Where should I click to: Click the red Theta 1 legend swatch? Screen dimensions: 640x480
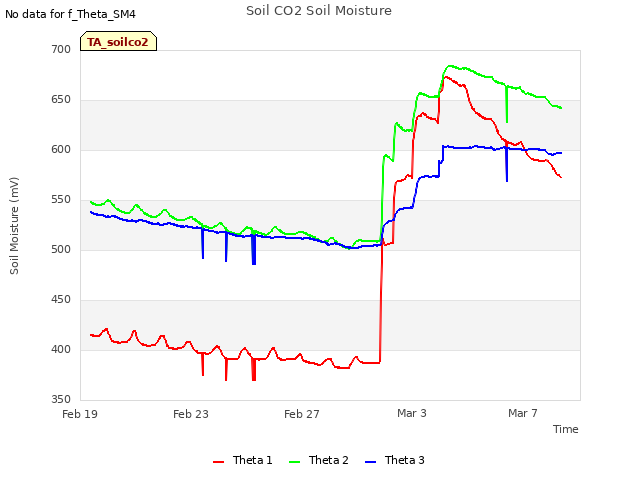(x=219, y=462)
